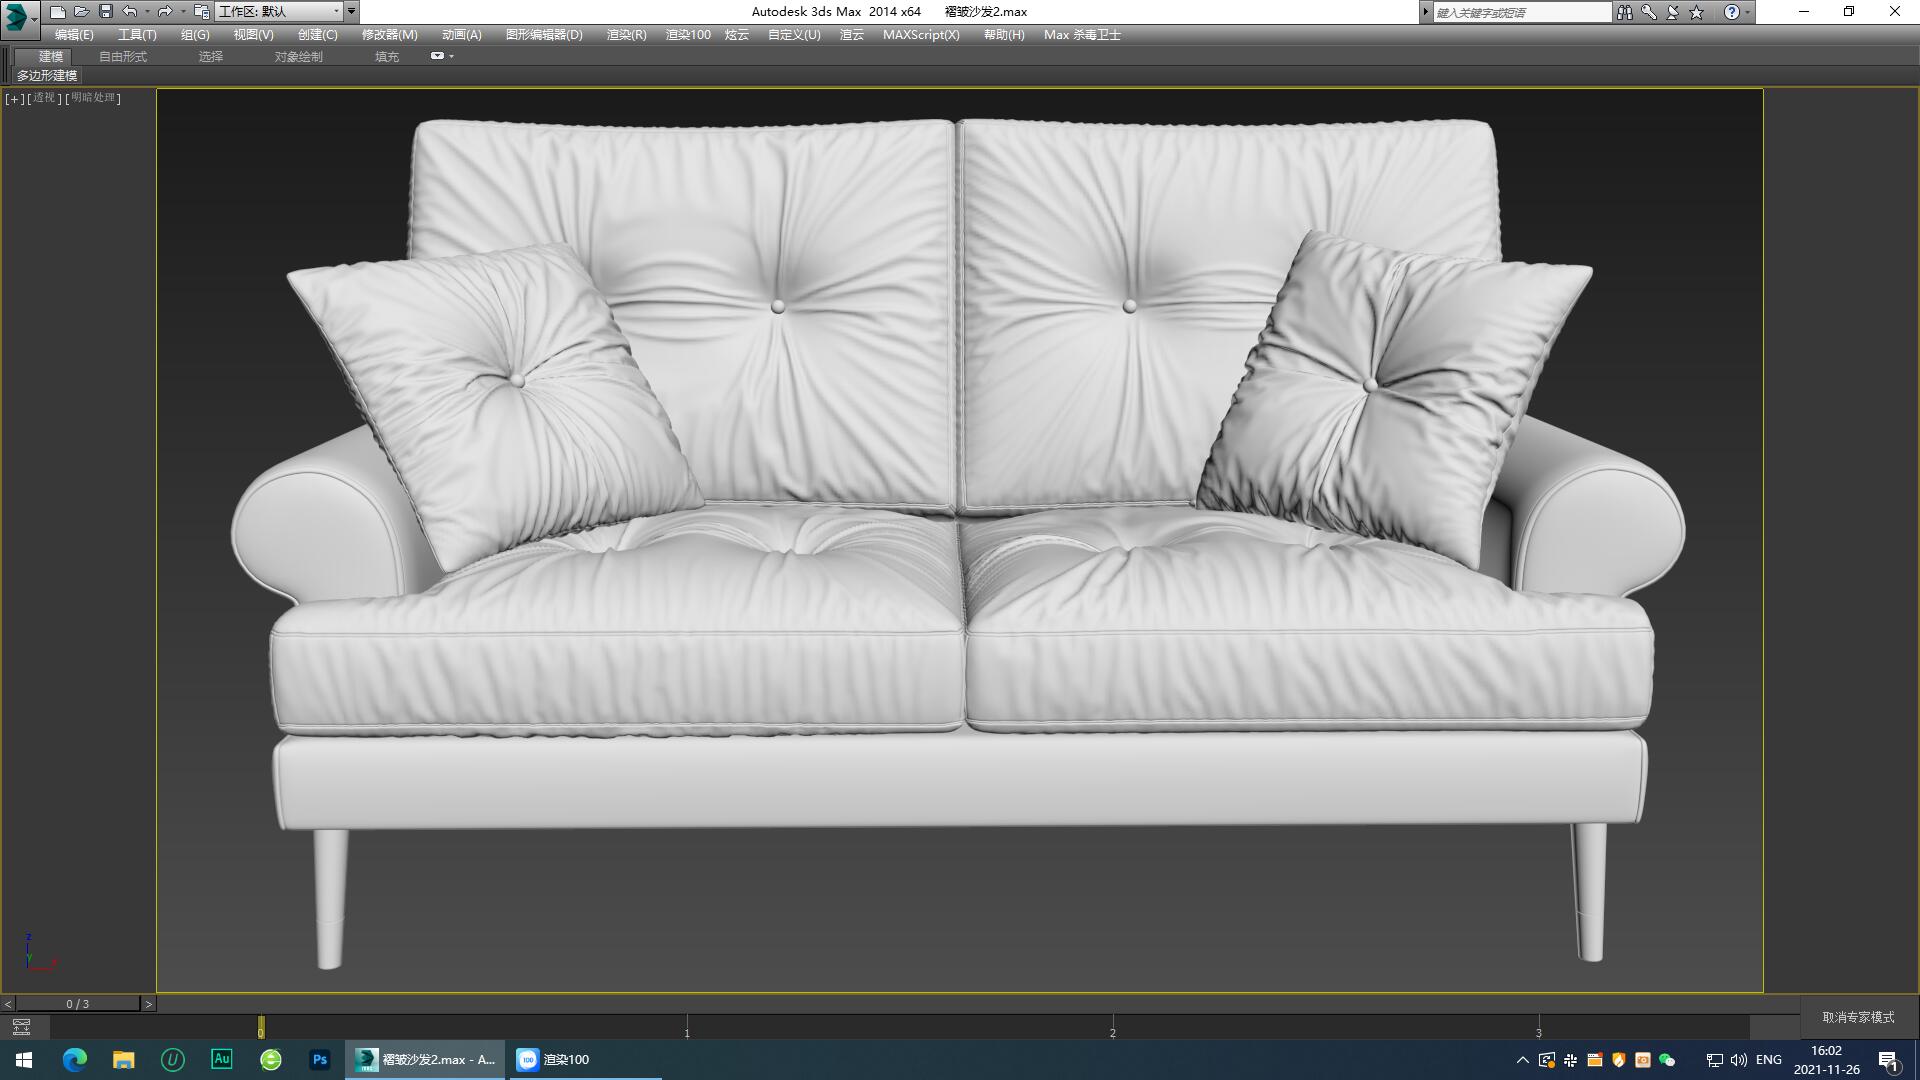Open Communication Center satellite icon
The height and width of the screenshot is (1080, 1920).
pos(1670,11)
